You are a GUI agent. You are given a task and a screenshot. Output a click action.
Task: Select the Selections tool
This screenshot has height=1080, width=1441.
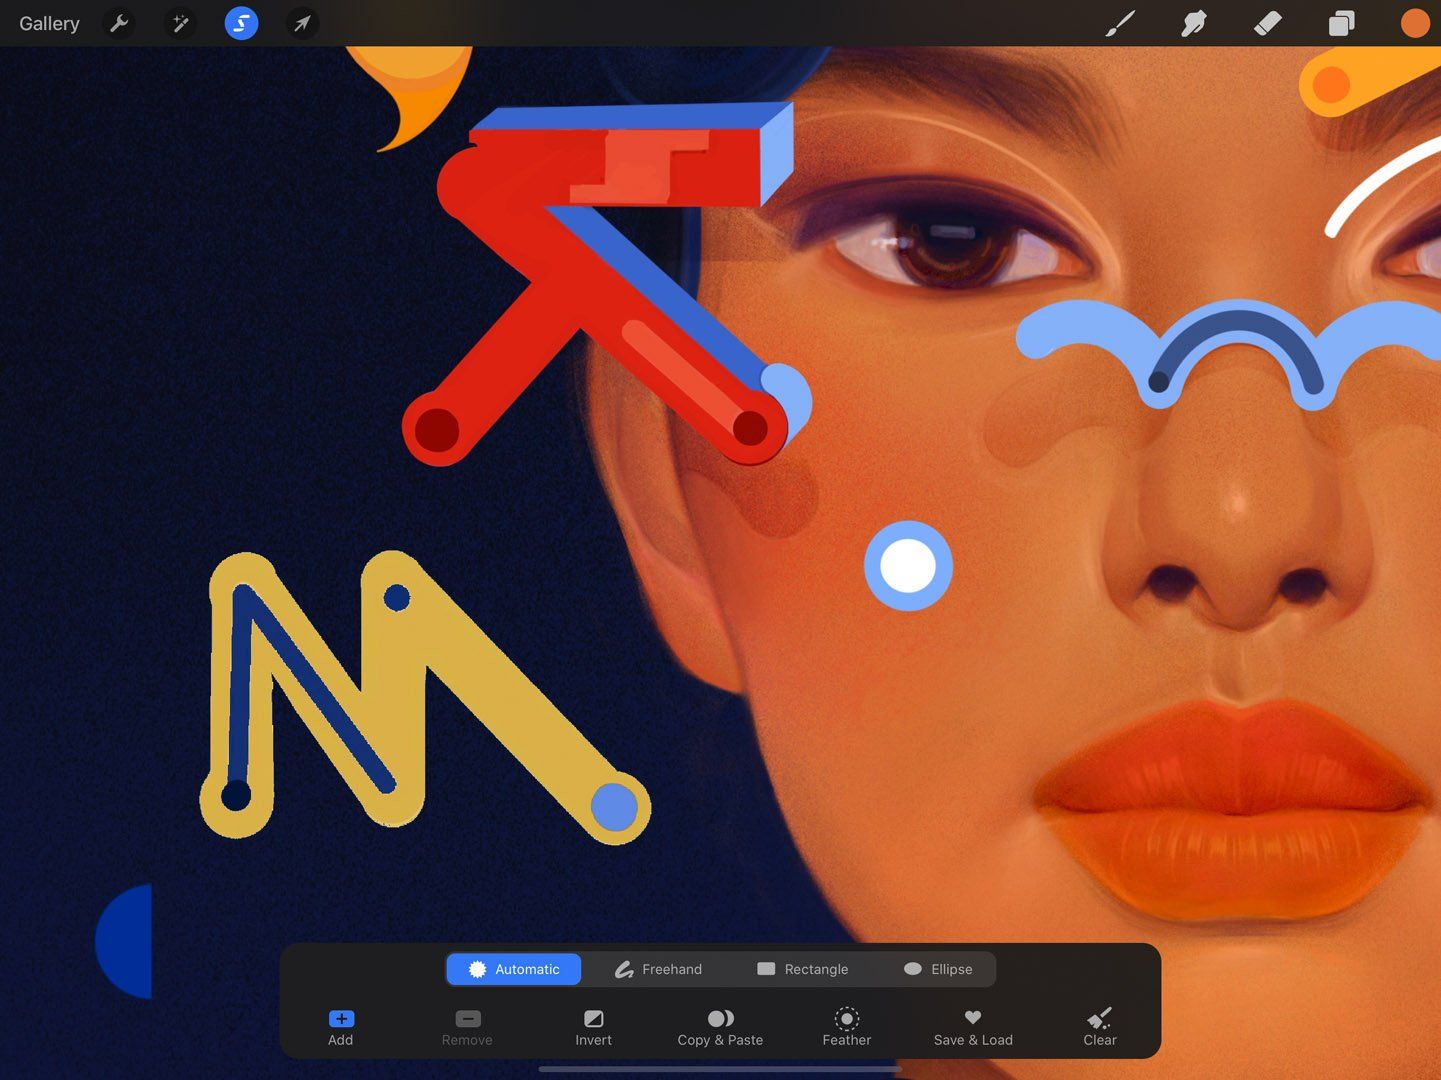[240, 23]
